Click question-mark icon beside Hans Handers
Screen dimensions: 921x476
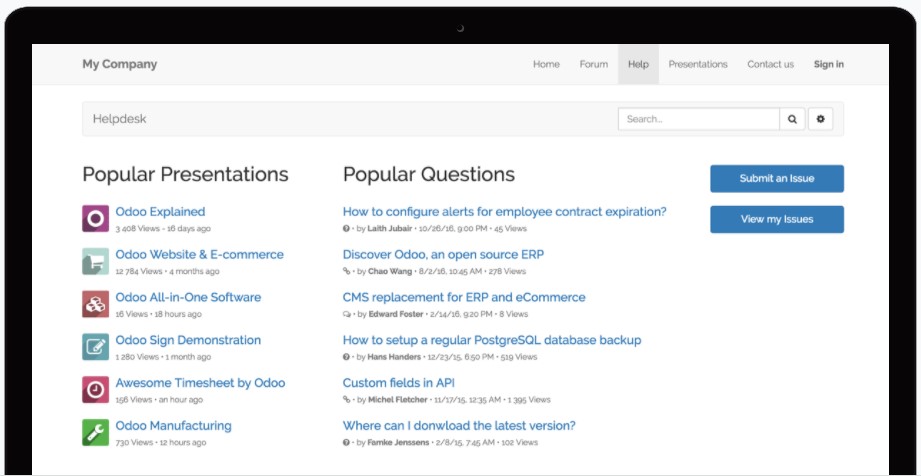point(347,357)
